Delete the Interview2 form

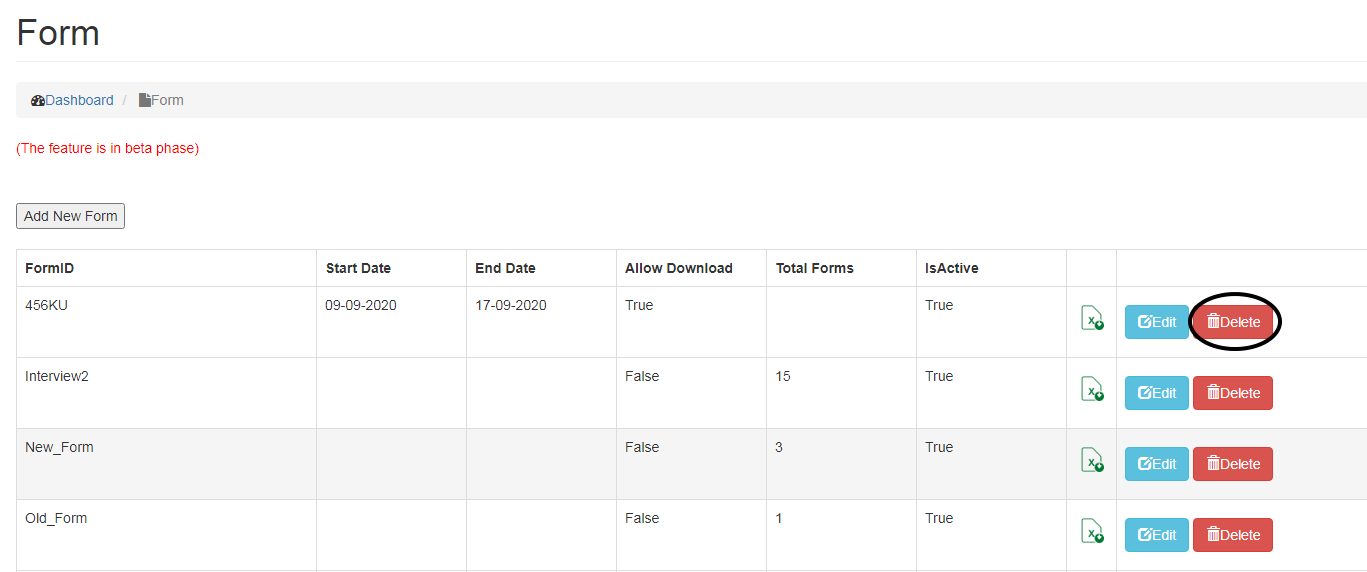tap(1233, 393)
